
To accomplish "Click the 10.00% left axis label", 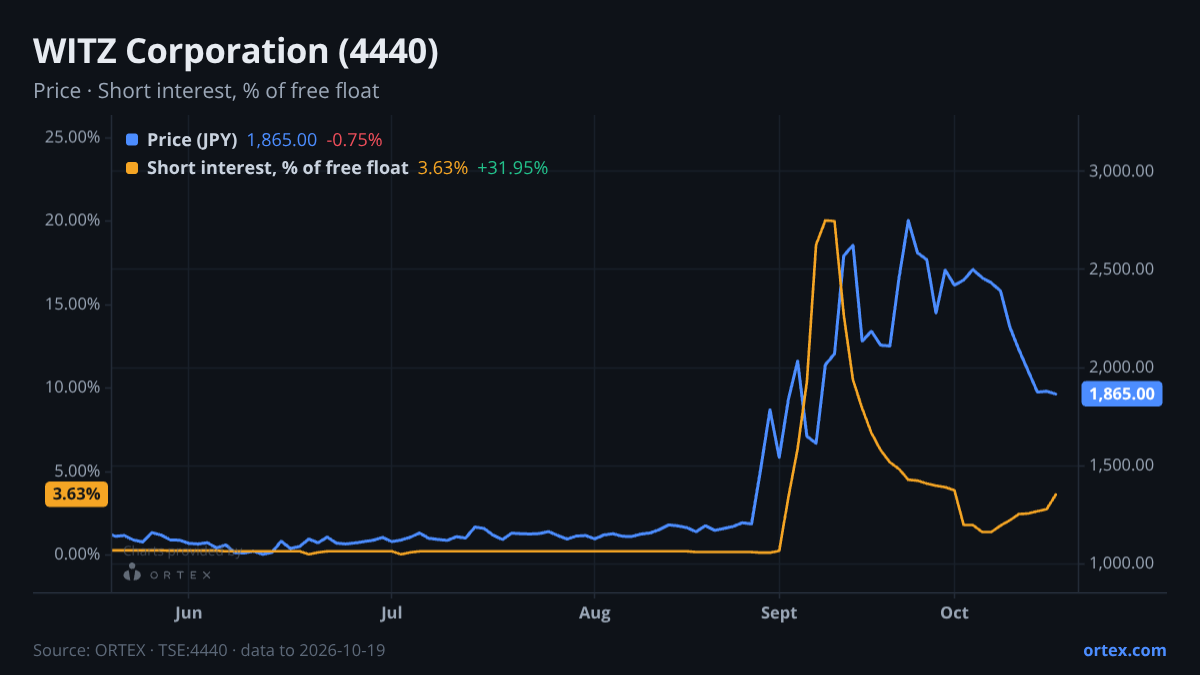I will 72,387.
